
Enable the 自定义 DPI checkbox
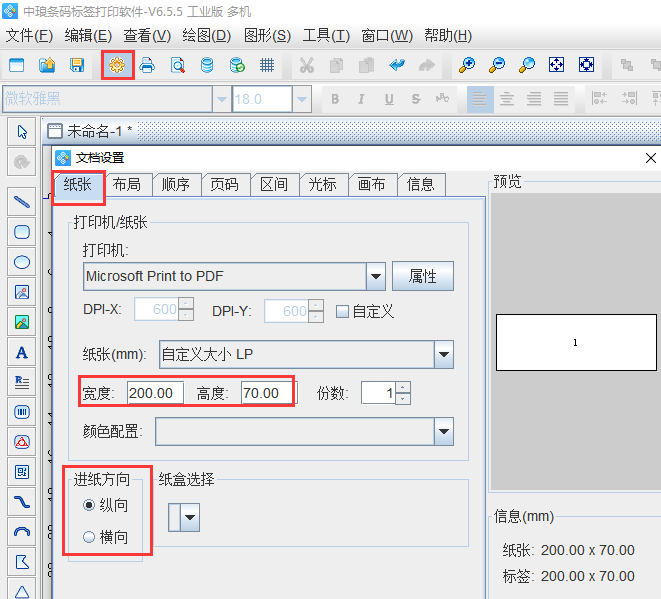[342, 312]
